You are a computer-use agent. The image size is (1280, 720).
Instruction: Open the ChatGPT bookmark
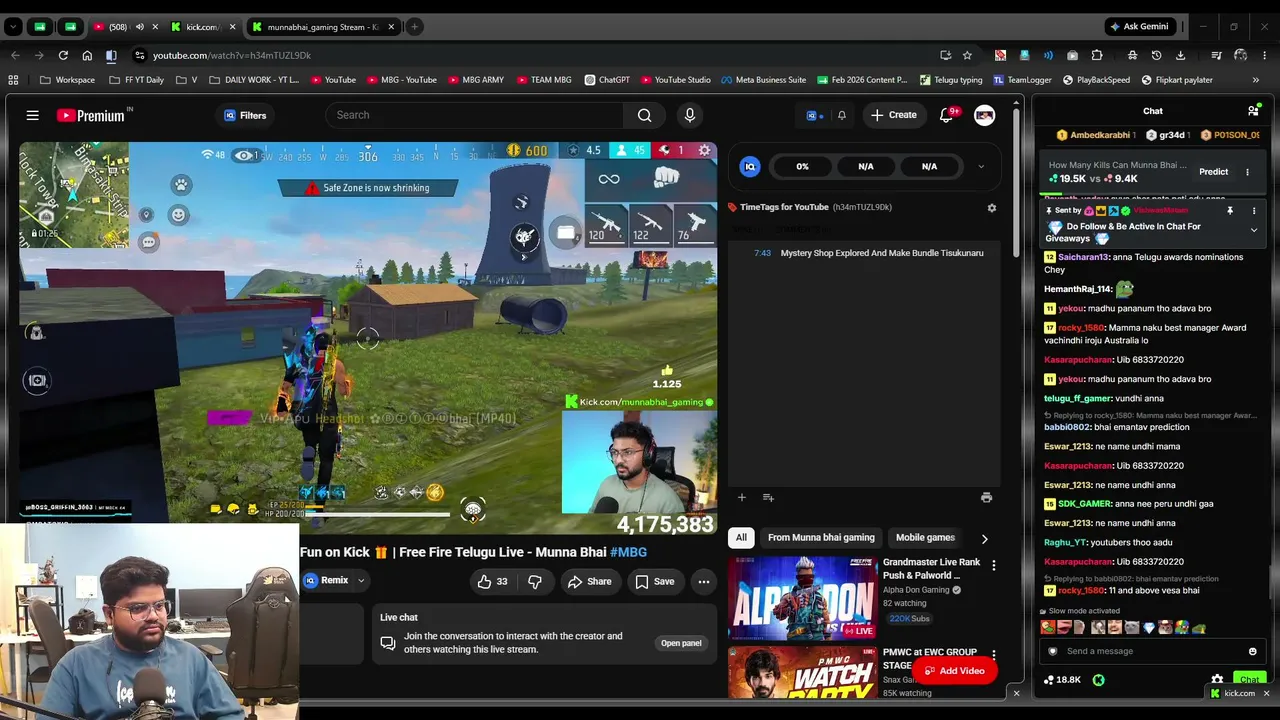(x=606, y=80)
